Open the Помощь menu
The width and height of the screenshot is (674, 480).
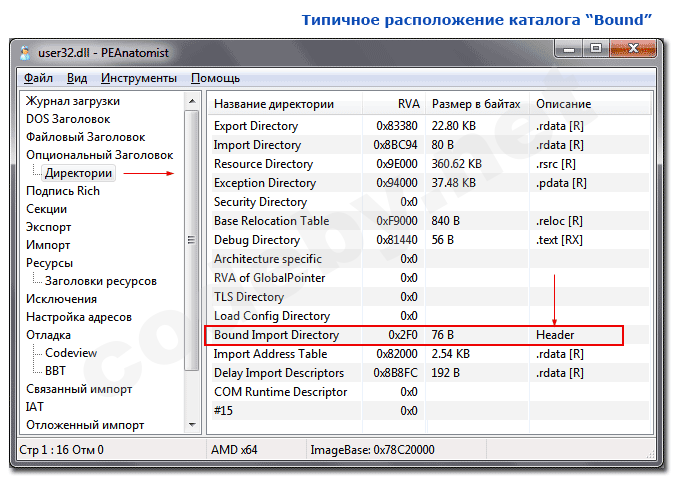pyautogui.click(x=215, y=78)
